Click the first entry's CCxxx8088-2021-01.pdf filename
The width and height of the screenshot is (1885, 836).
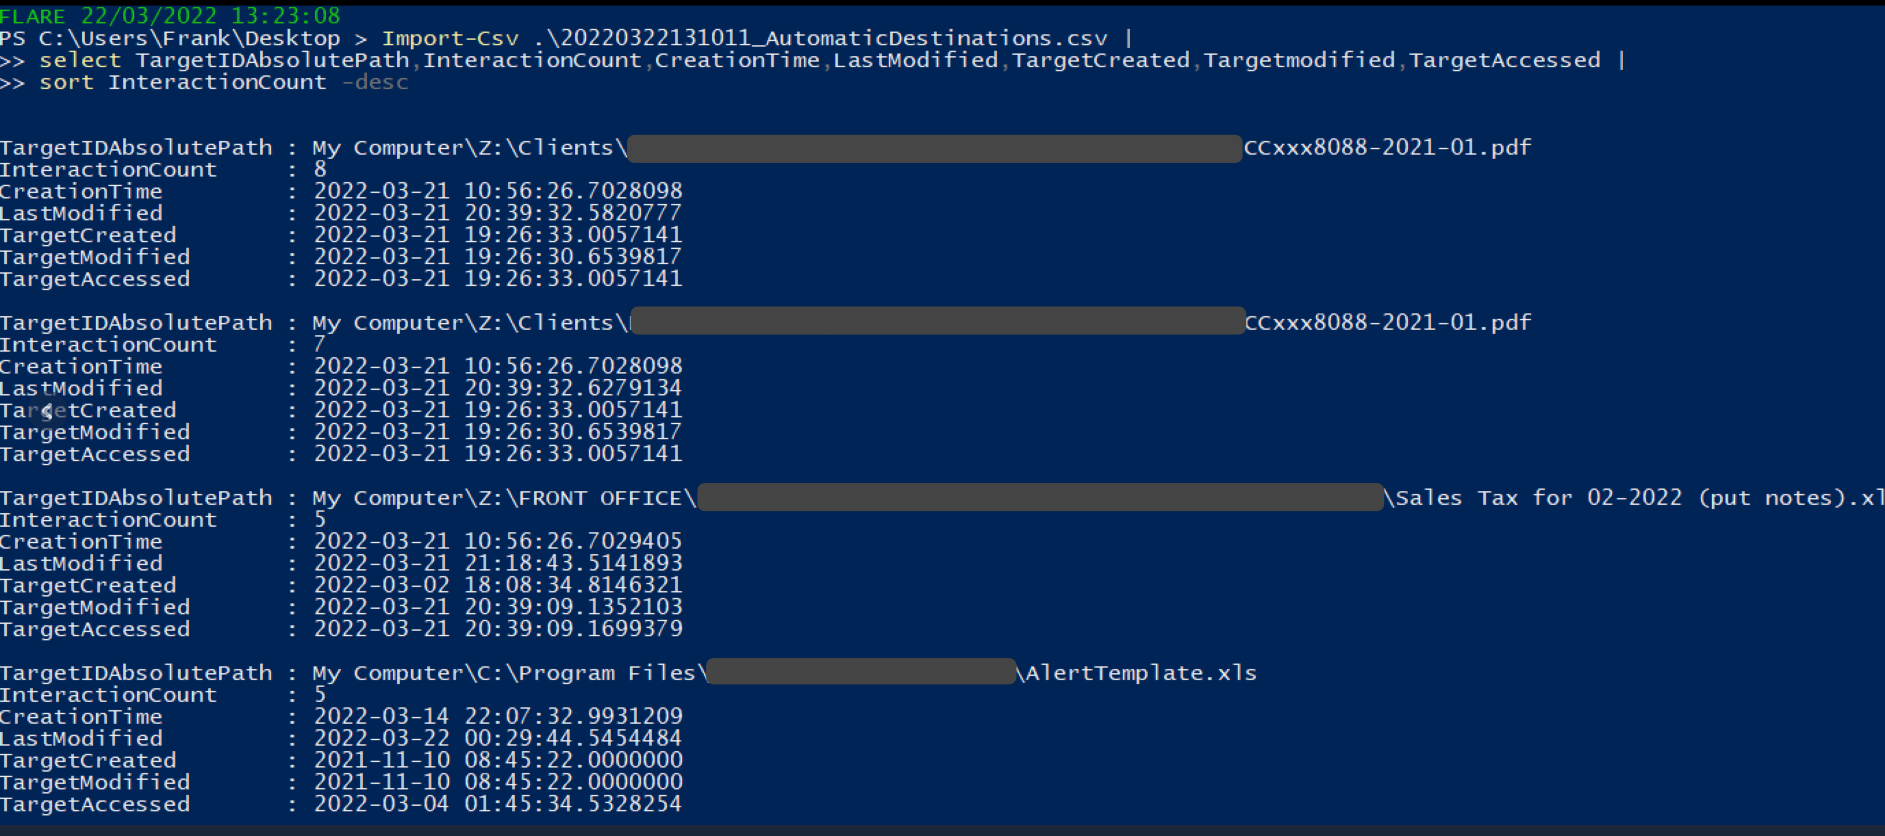pyautogui.click(x=1387, y=148)
